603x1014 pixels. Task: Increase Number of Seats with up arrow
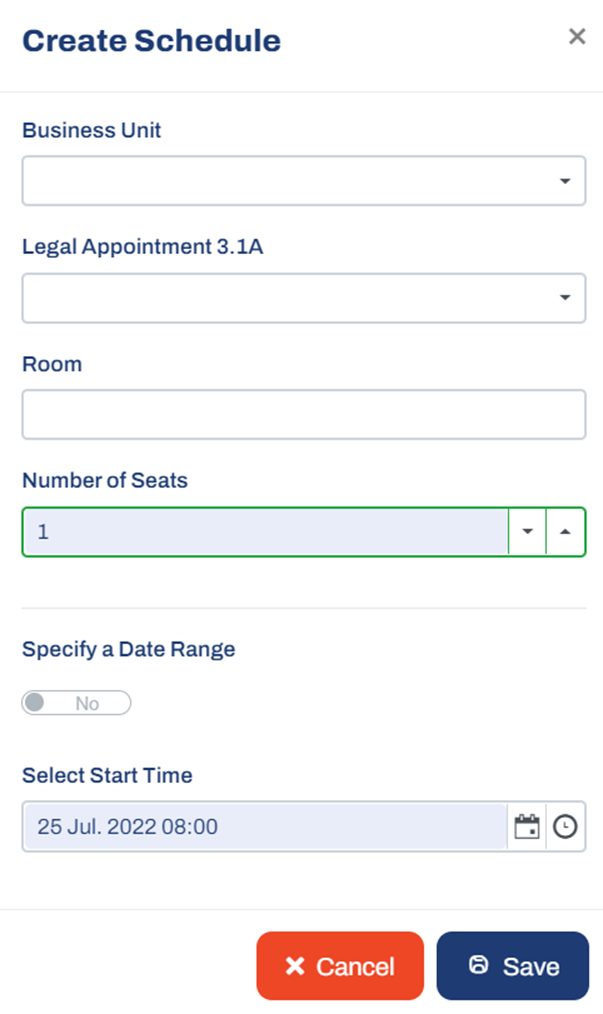(x=565, y=532)
